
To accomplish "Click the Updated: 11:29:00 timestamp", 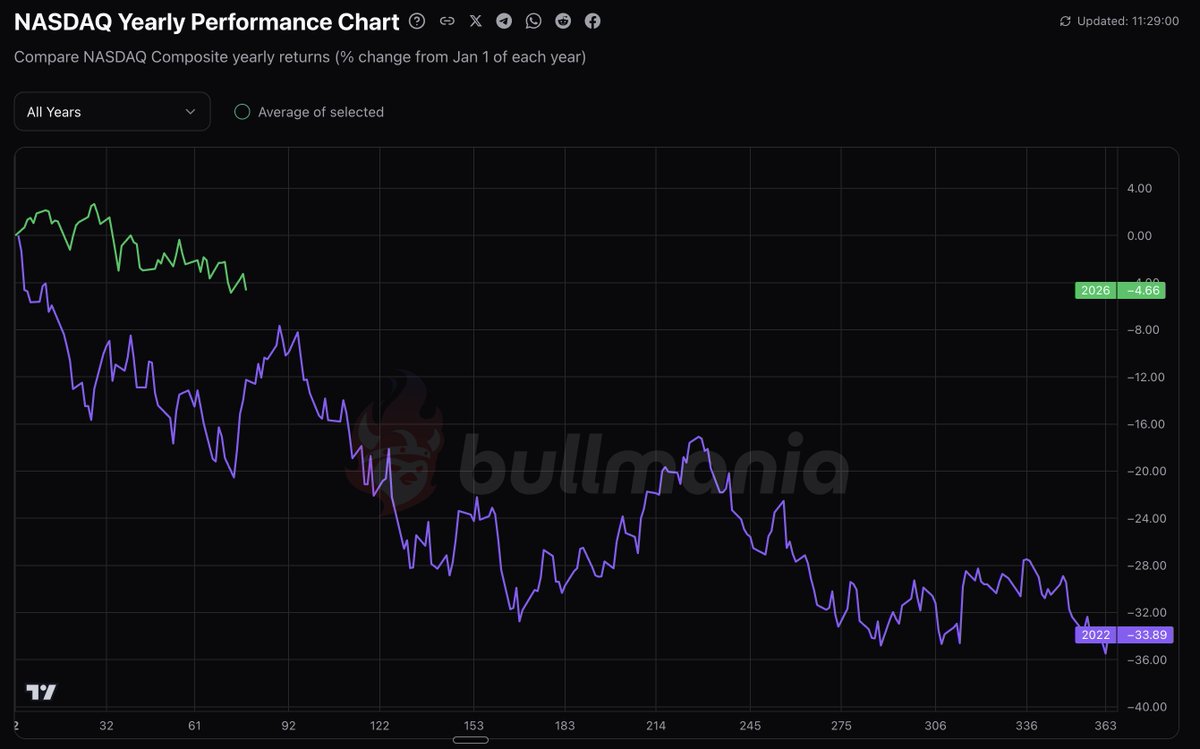I will (1127, 21).
